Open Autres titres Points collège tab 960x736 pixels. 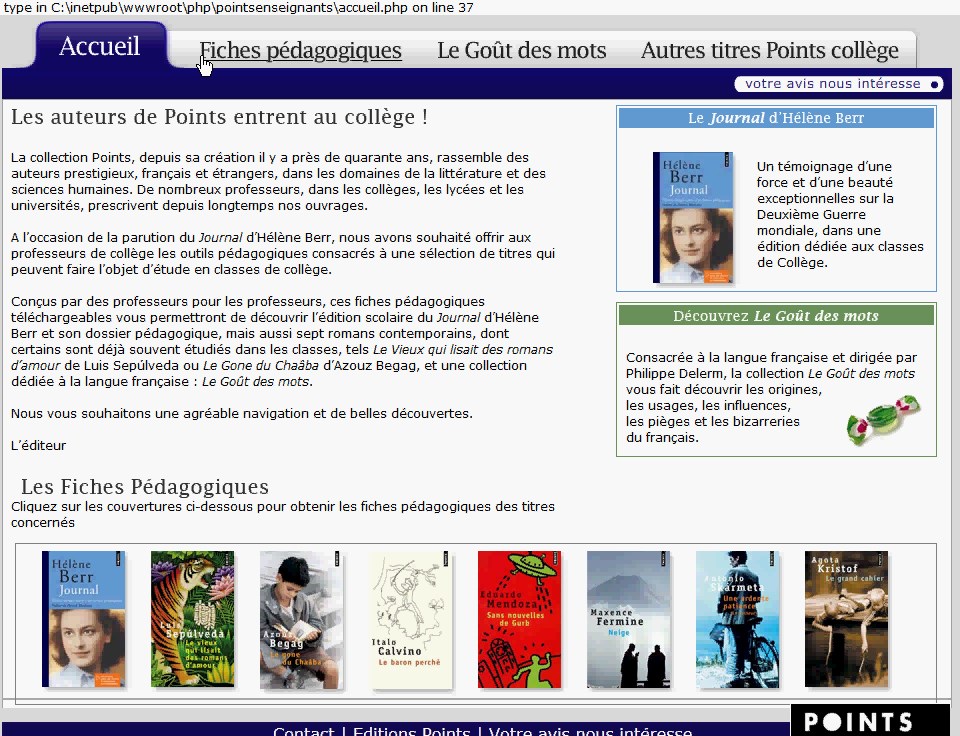point(770,50)
